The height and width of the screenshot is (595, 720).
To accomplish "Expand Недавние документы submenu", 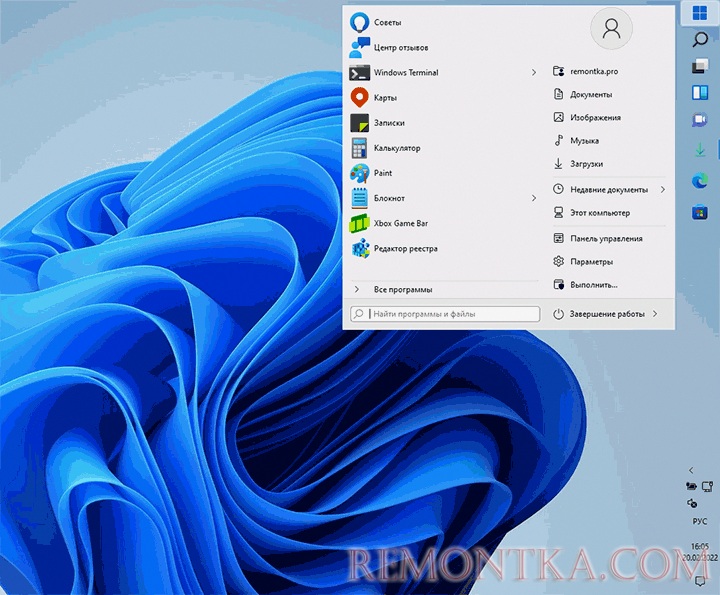I will [663, 189].
